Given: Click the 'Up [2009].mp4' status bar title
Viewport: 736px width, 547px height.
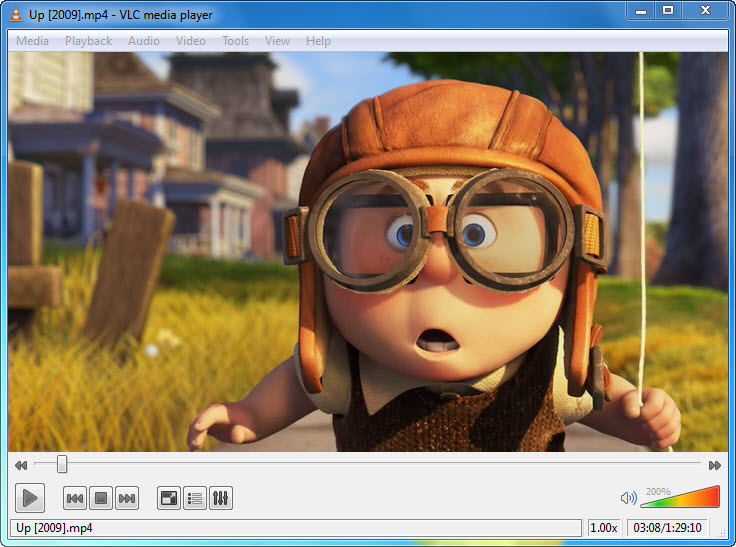Looking at the screenshot, I should pos(54,528).
